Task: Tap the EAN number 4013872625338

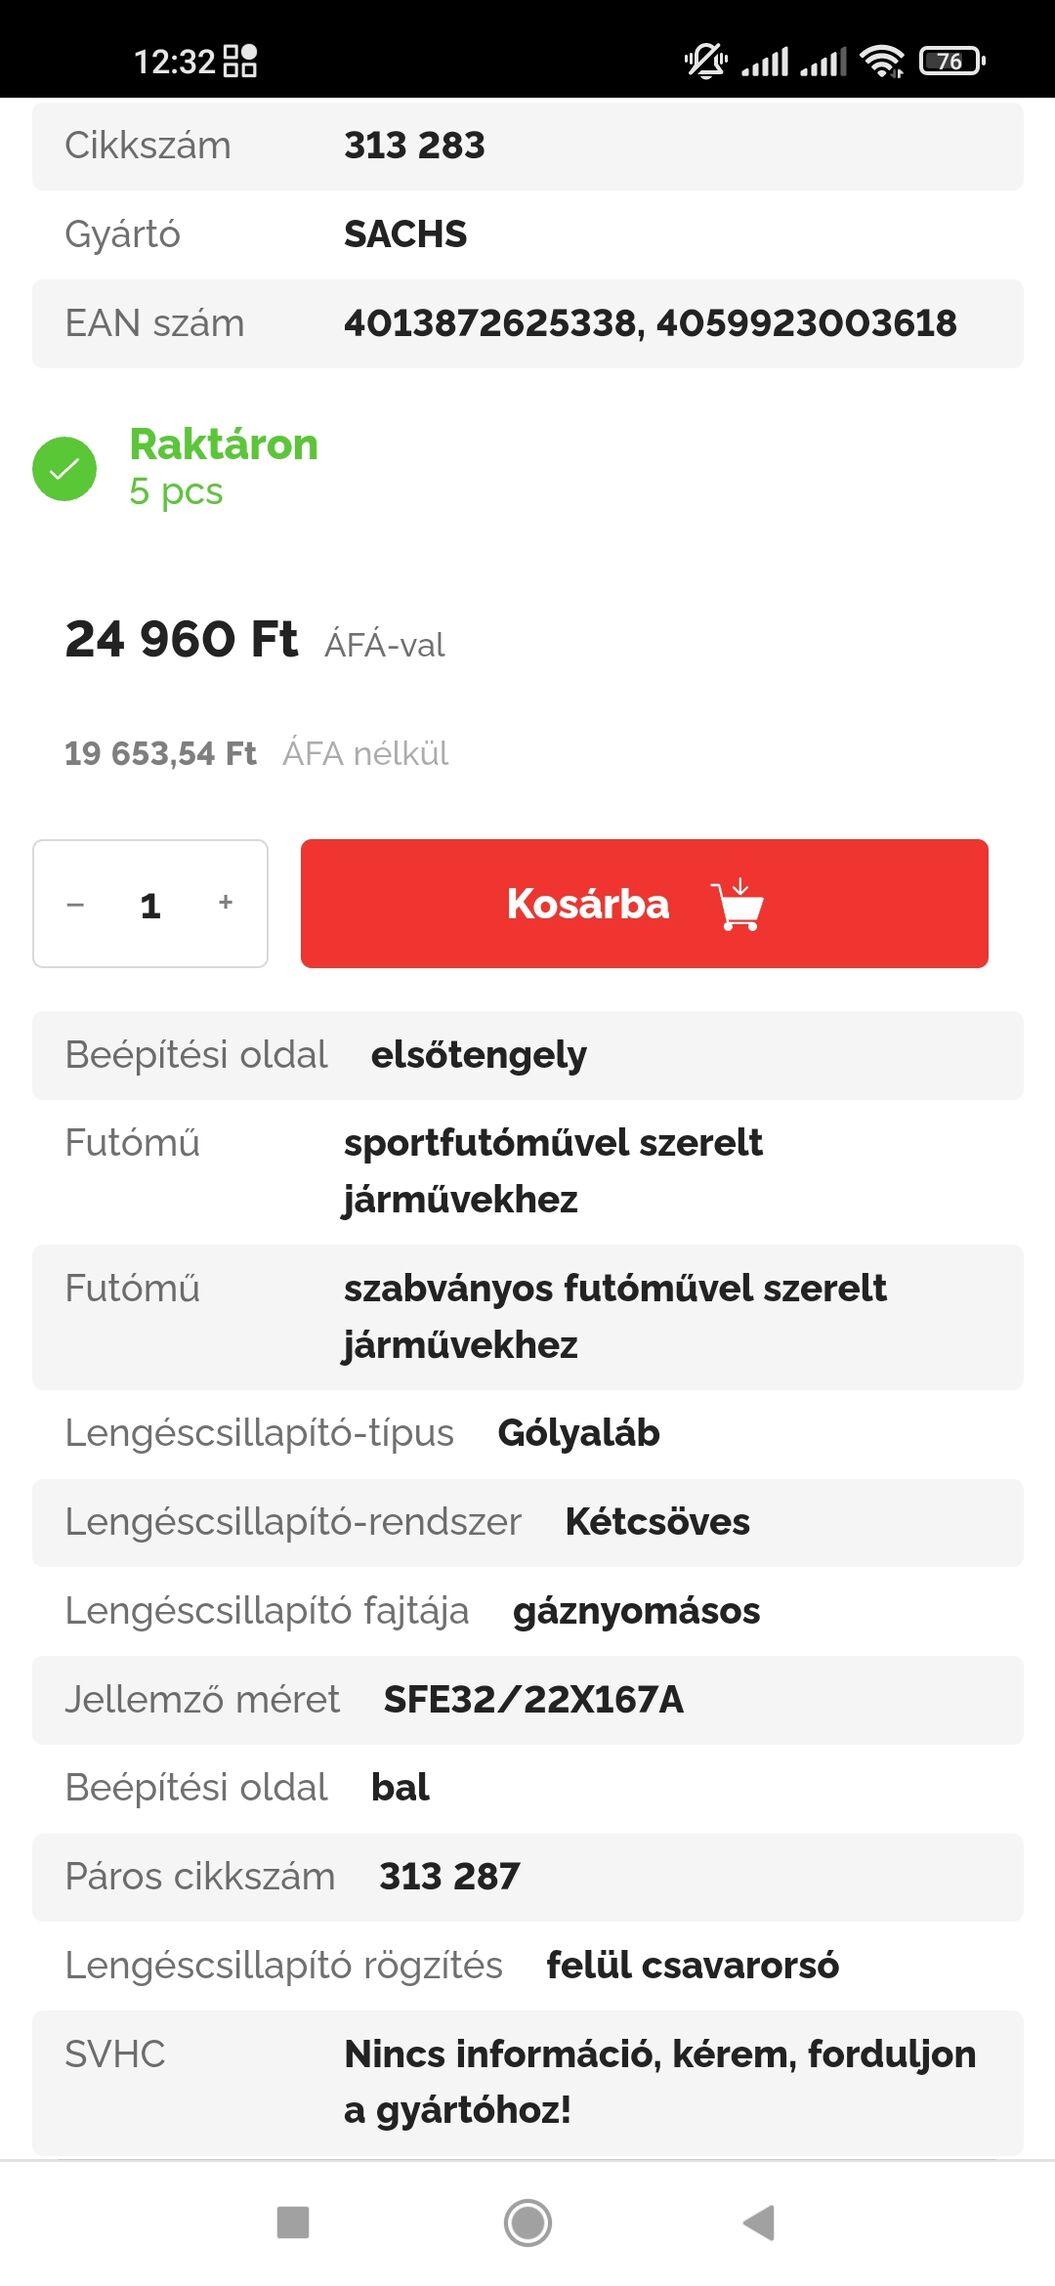Action: tap(490, 323)
